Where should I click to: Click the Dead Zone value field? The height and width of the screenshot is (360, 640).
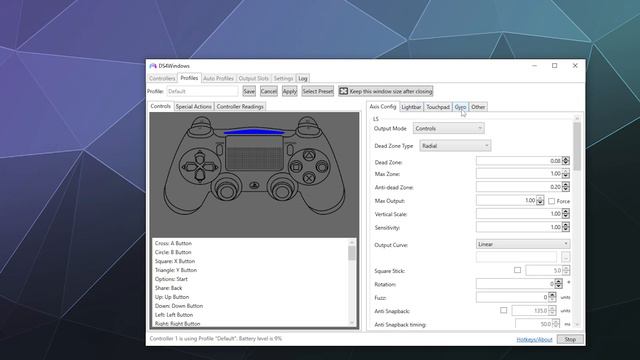pos(519,161)
